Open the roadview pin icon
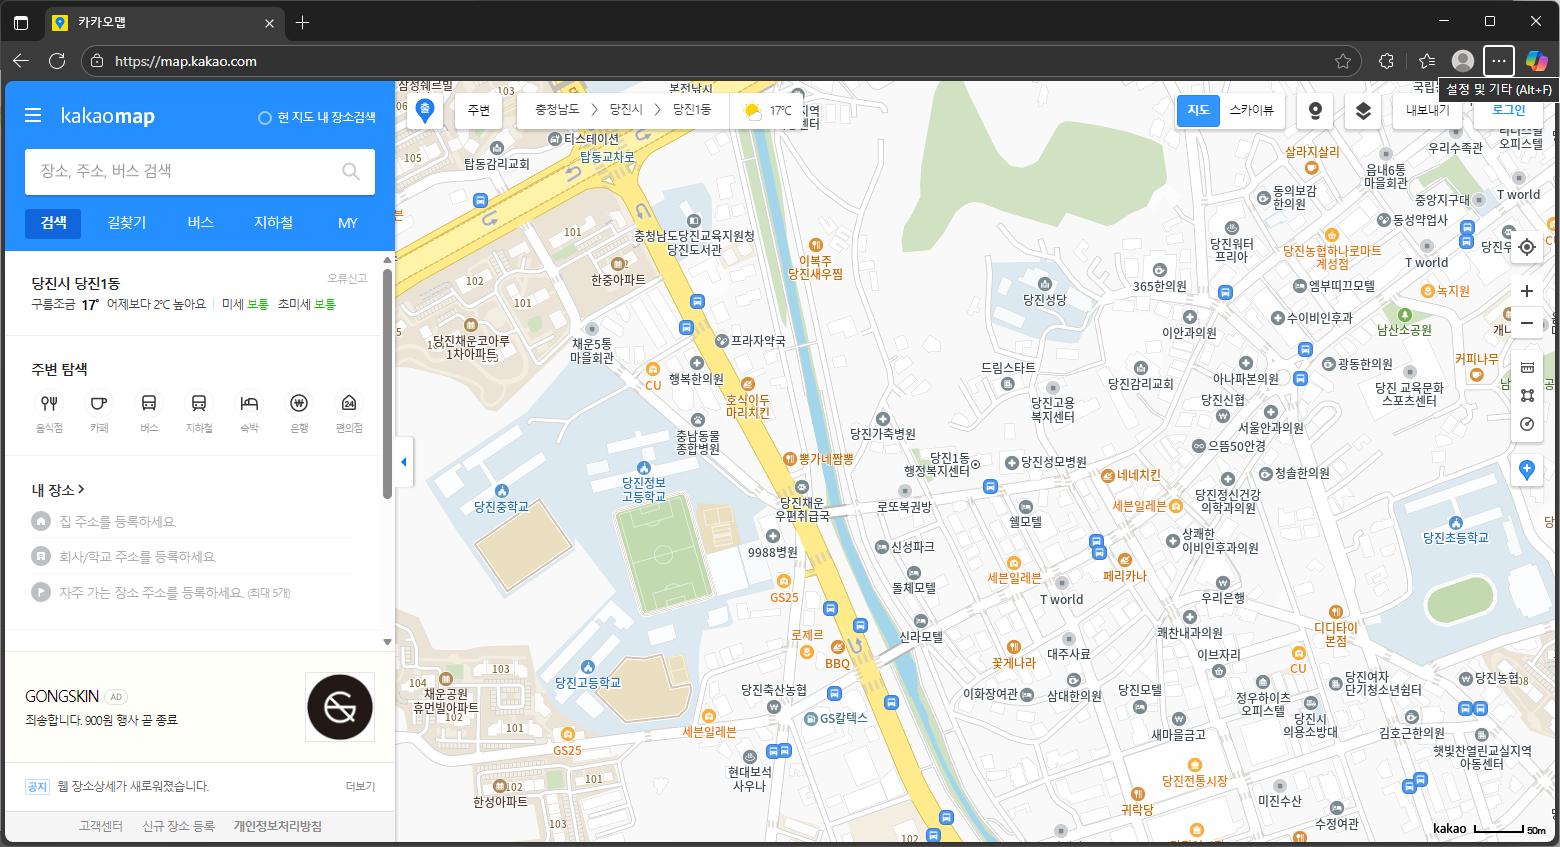The height and width of the screenshot is (847, 1560). tap(1315, 110)
